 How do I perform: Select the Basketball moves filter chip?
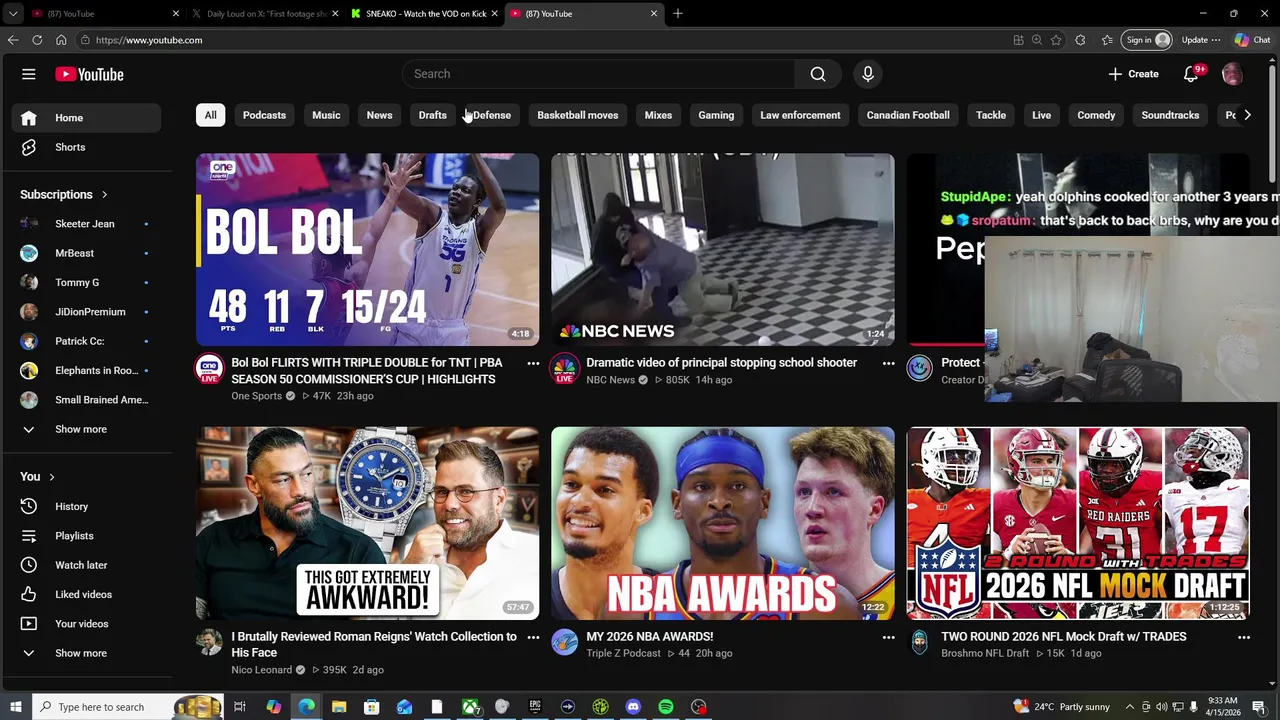click(577, 115)
